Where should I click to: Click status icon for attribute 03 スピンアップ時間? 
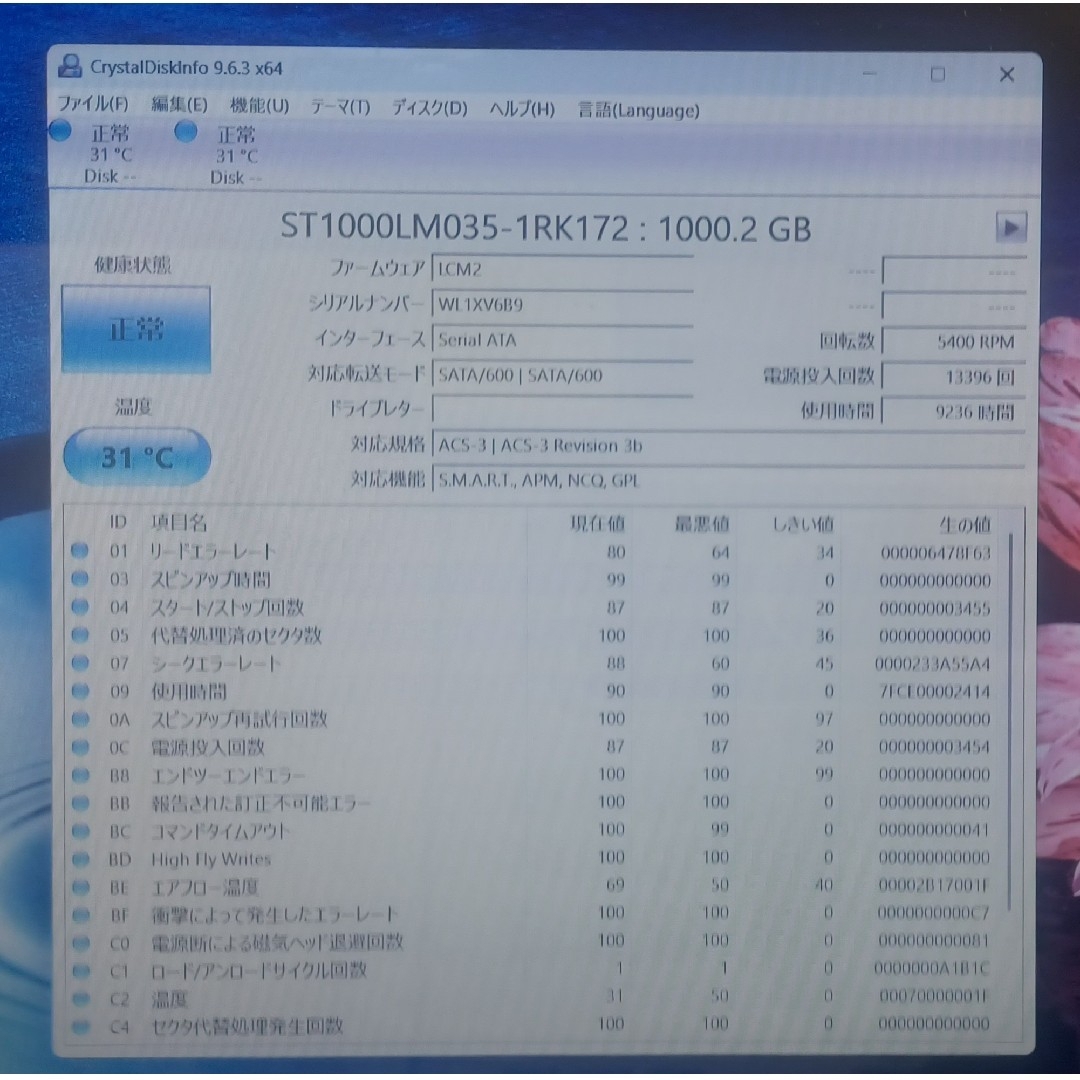(x=80, y=579)
